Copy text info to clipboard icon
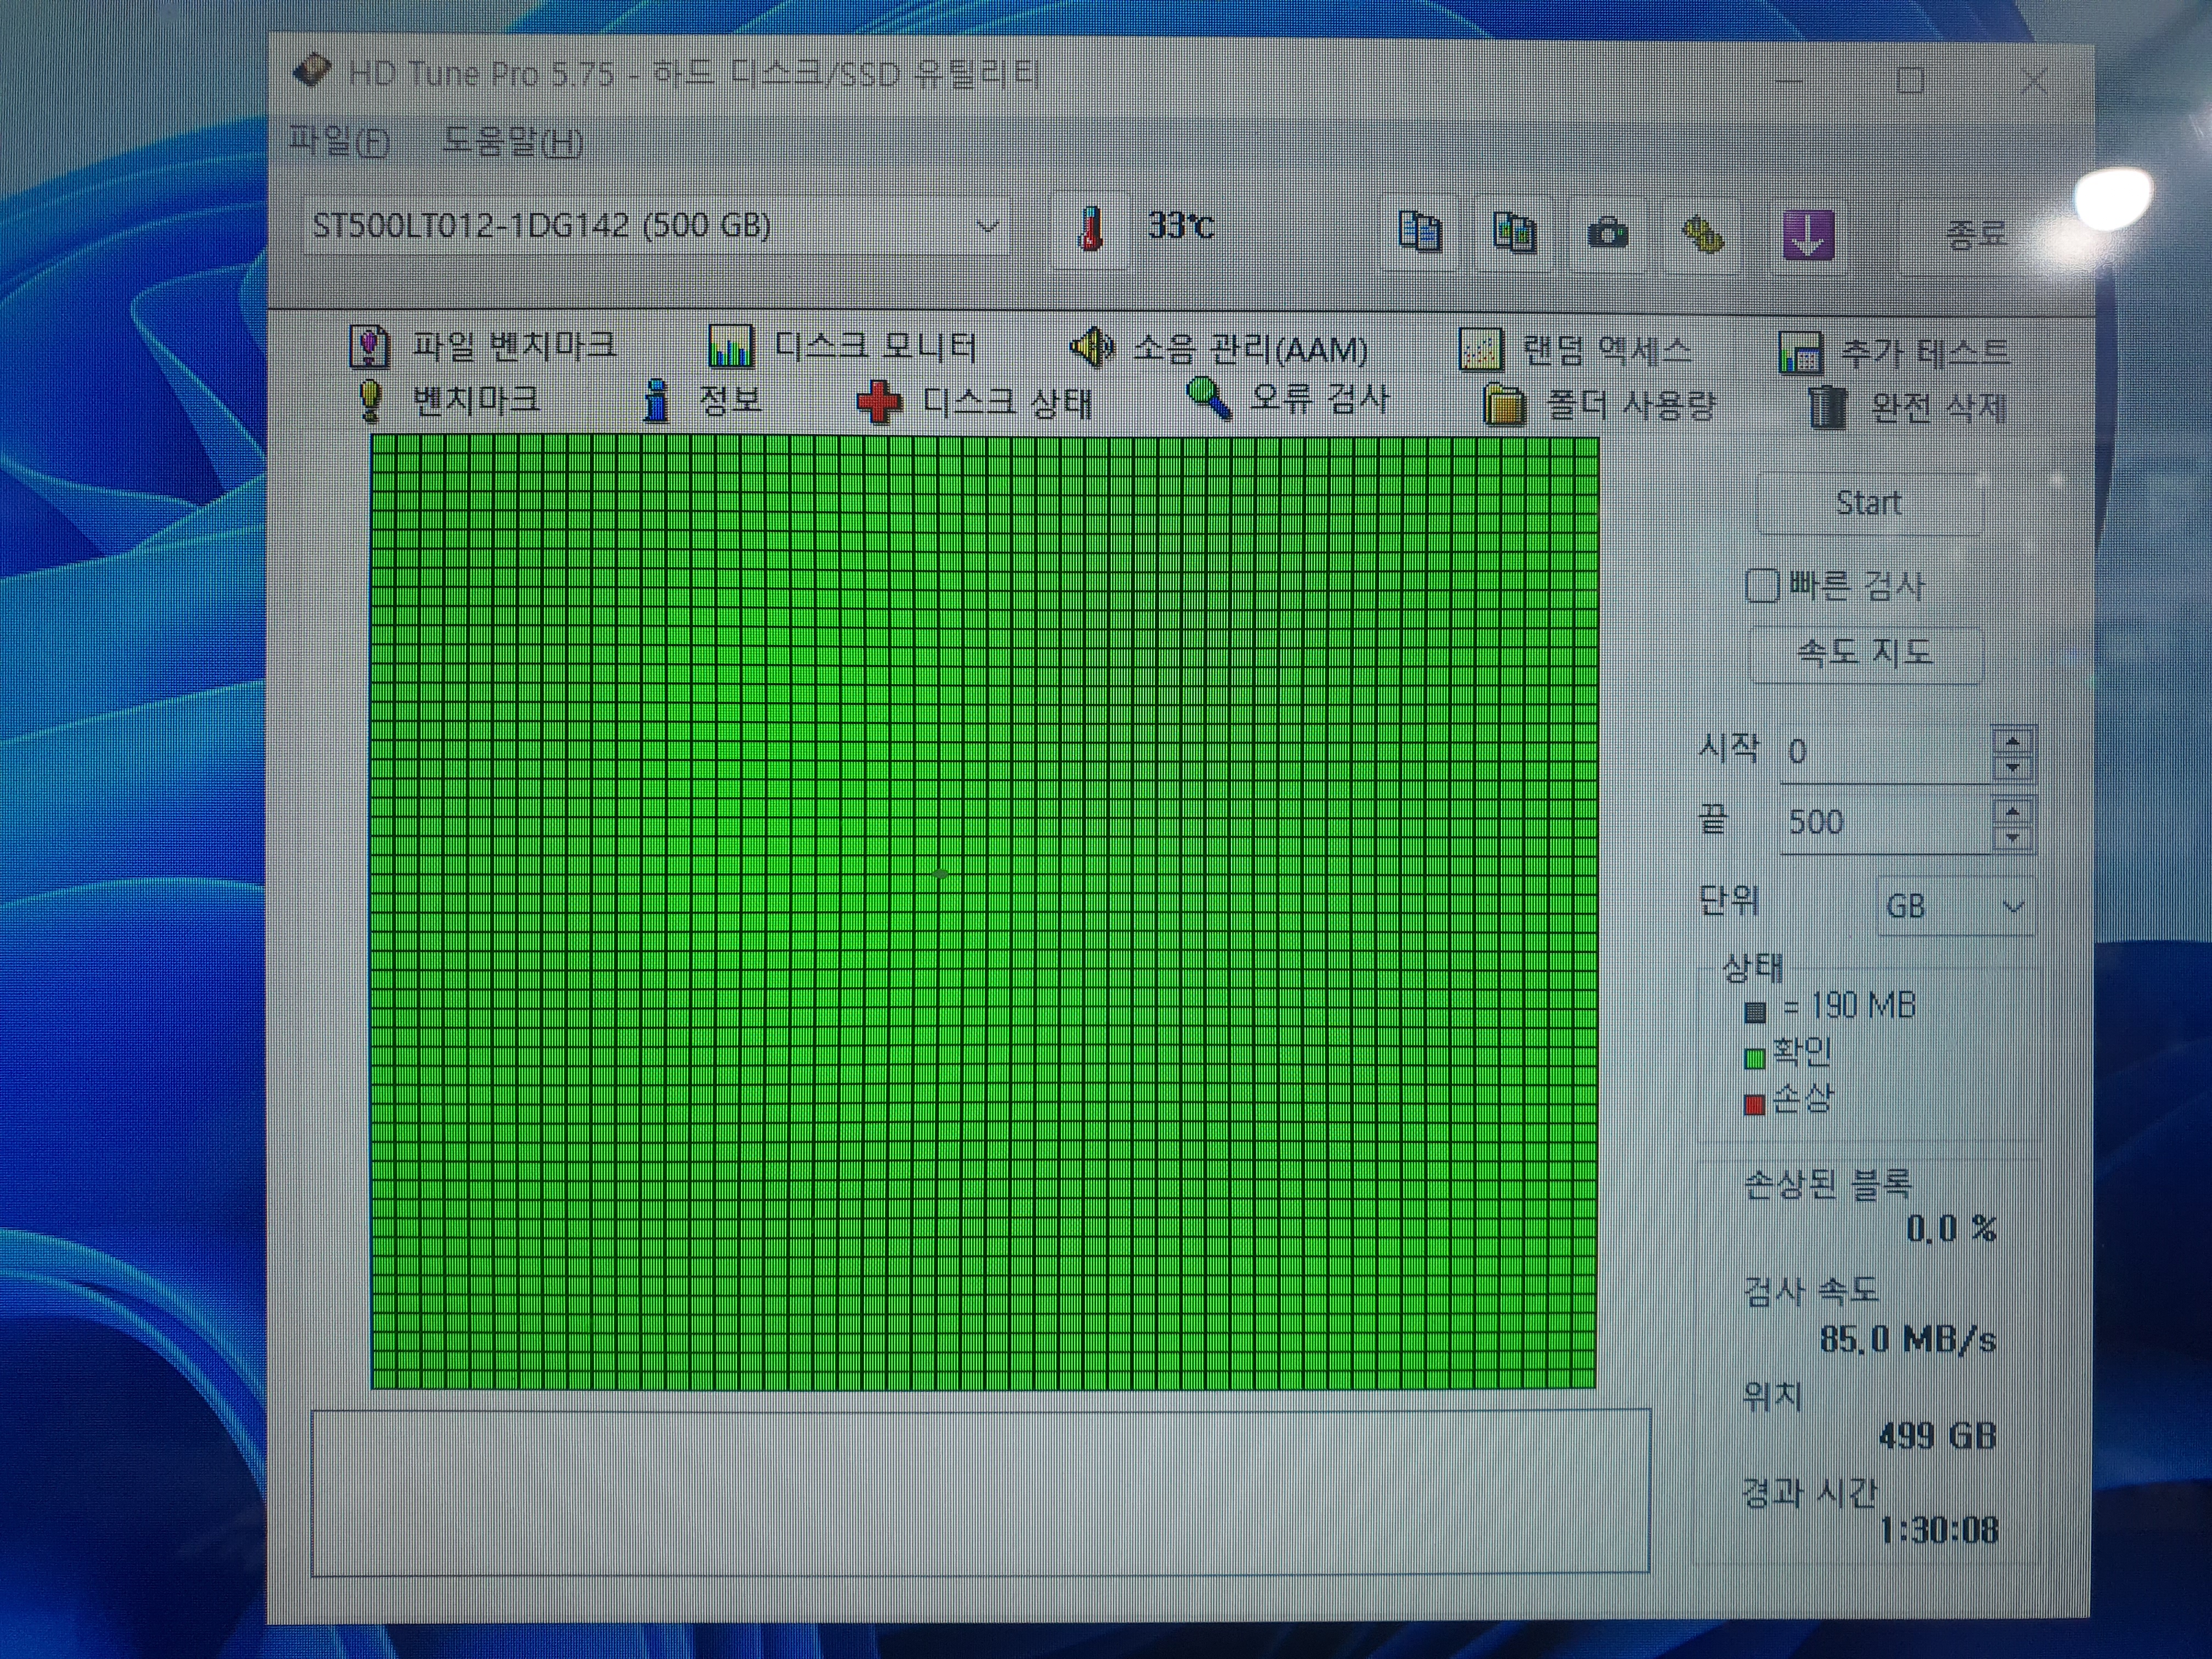The height and width of the screenshot is (1659, 2212). tap(1419, 232)
